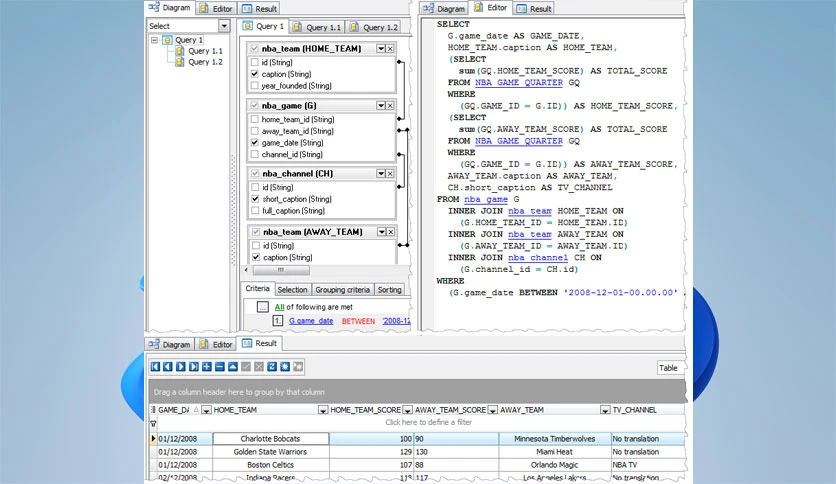Screen dimensions: 836x484
Task: Open HOME_TEAM column filter dropdown
Action: pyautogui.click(x=323, y=410)
